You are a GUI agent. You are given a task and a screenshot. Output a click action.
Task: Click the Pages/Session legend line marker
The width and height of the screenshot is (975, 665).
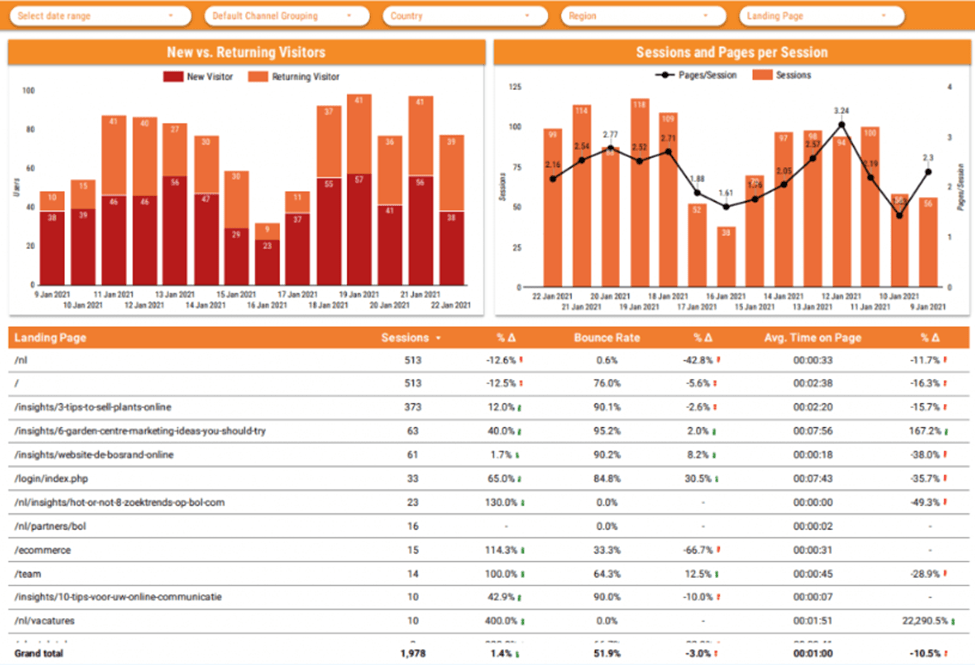pos(665,75)
